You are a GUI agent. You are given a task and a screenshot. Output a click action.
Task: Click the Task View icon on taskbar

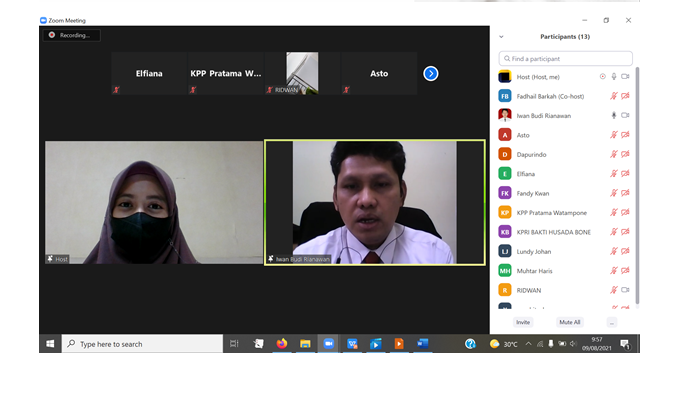coord(234,344)
